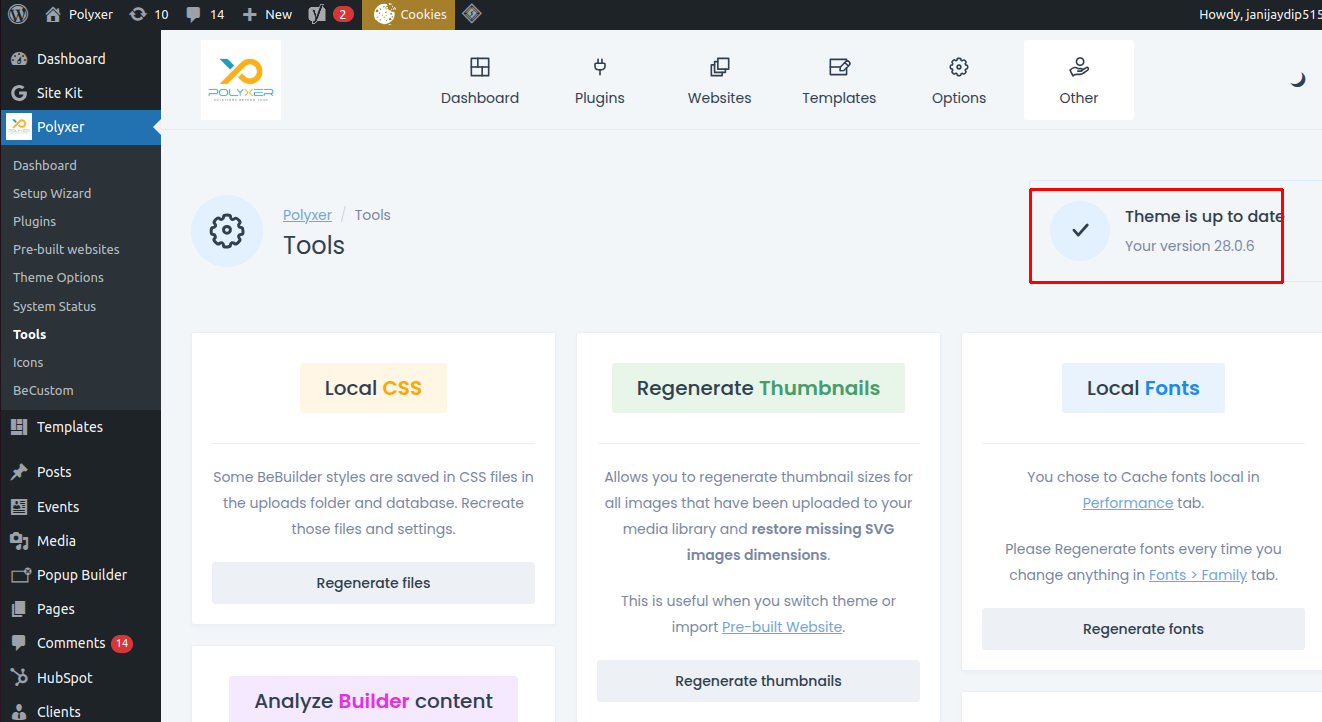Open Icons submenu item
Image resolution: width=1322 pixels, height=722 pixels.
[28, 362]
